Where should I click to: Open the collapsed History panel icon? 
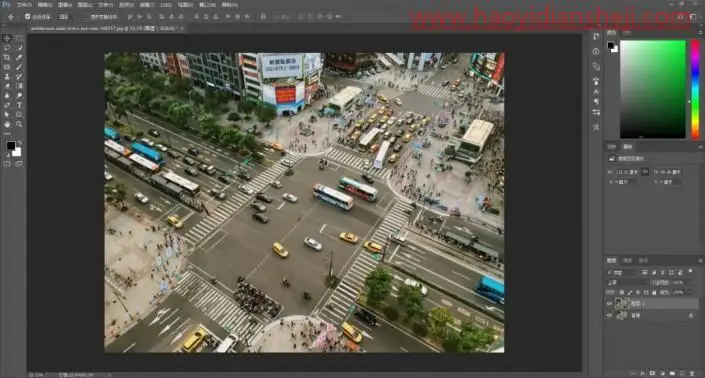pos(596,37)
